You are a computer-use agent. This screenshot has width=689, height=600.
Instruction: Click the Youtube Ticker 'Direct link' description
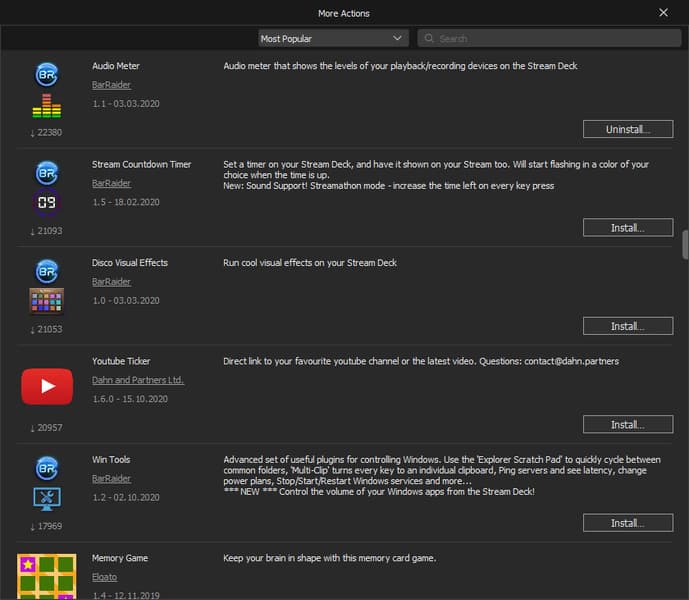click(x=421, y=361)
